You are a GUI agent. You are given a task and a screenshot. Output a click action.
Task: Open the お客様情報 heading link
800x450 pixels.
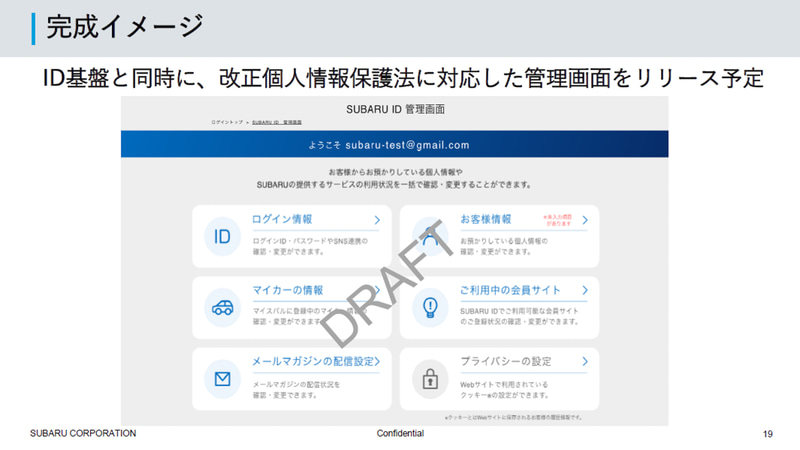(486, 219)
